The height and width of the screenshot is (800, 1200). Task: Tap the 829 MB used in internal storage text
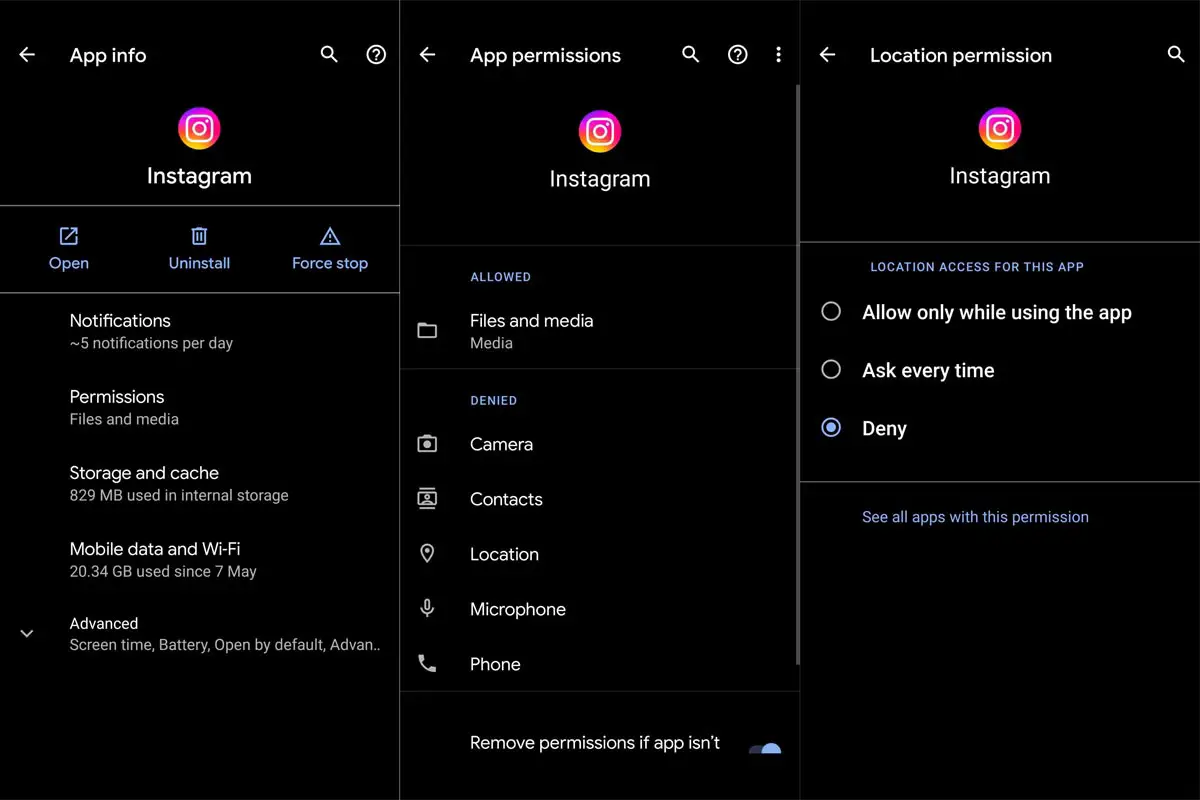(x=179, y=495)
